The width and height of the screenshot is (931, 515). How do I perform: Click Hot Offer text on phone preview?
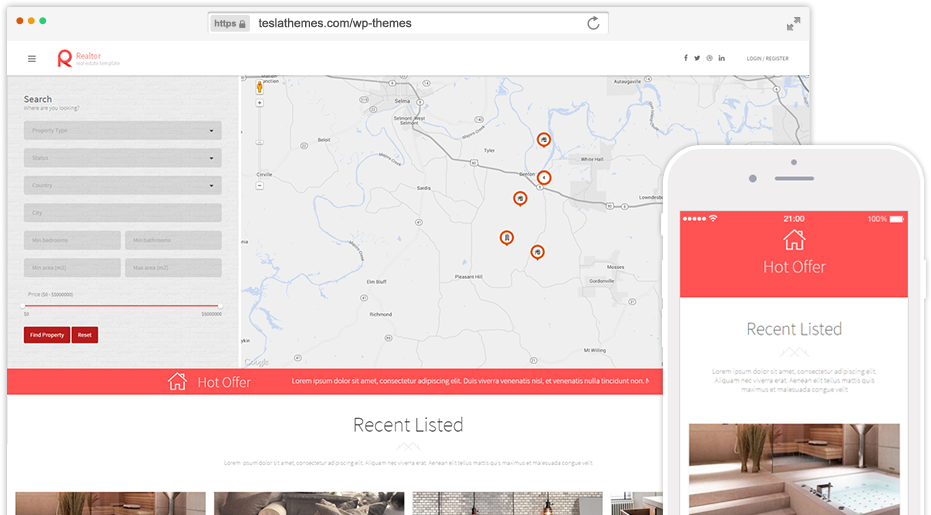(x=794, y=267)
